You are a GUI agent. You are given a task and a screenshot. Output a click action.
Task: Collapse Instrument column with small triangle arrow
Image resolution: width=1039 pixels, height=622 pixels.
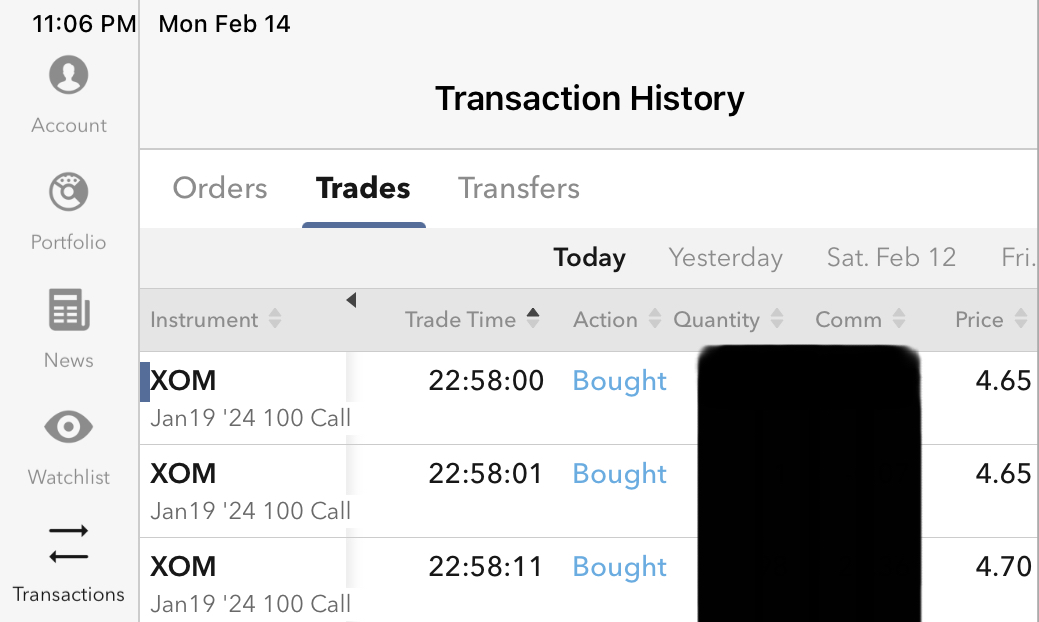pyautogui.click(x=351, y=300)
